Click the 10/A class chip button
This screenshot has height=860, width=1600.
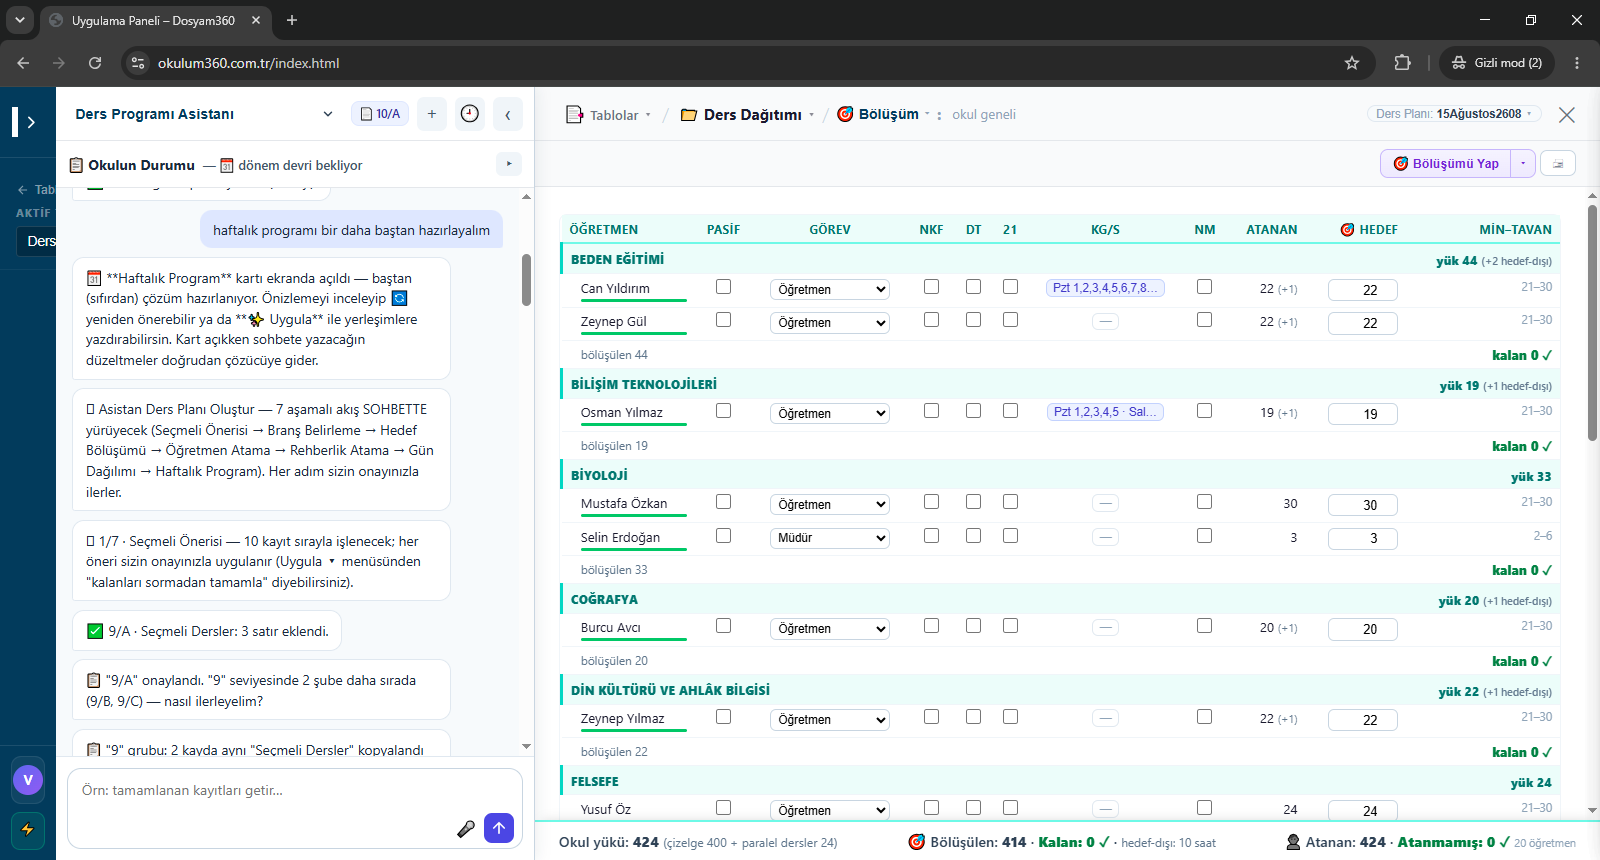380,114
